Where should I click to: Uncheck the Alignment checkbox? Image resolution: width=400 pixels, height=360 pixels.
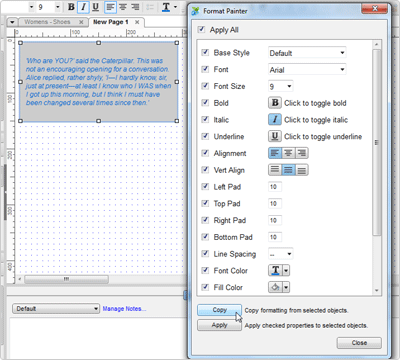[x=205, y=153]
